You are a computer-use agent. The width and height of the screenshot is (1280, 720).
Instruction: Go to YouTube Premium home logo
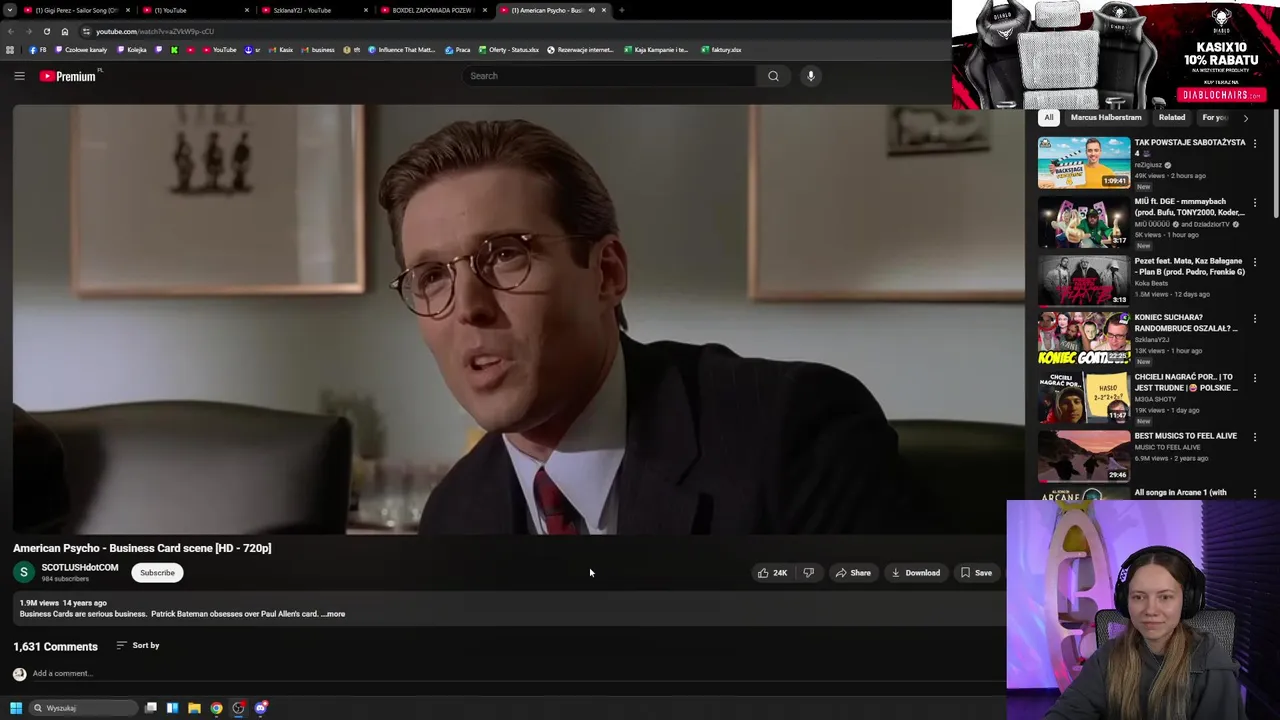pos(68,76)
